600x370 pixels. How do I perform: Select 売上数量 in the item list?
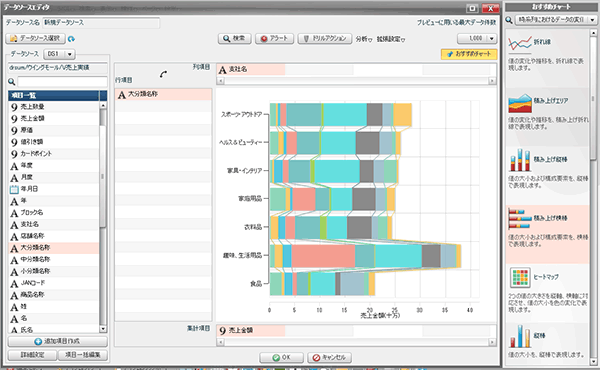pyautogui.click(x=54, y=107)
